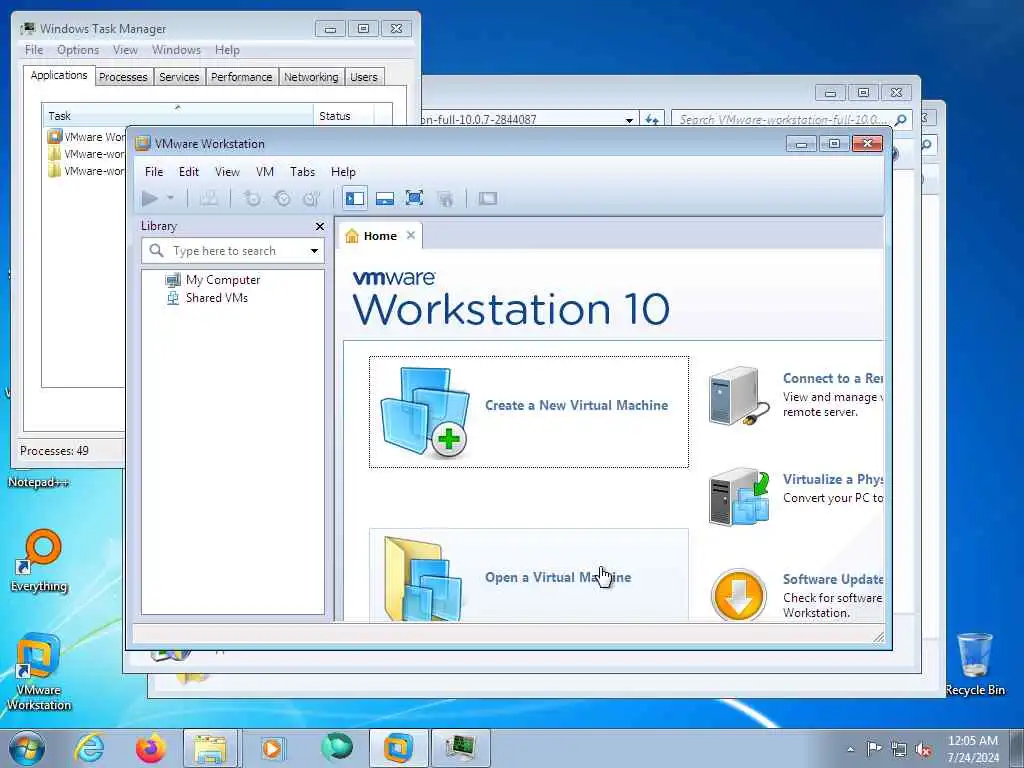Open the VMware File menu
The image size is (1024, 768).
[x=154, y=172]
